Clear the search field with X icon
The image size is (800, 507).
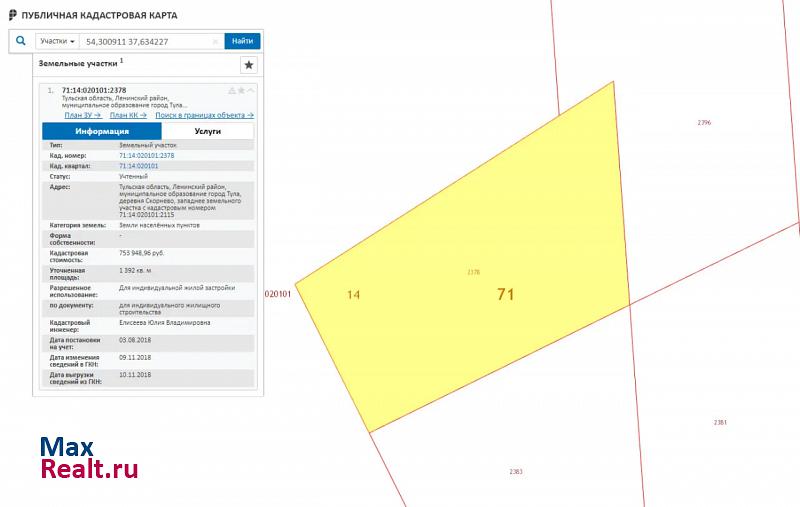click(x=215, y=42)
